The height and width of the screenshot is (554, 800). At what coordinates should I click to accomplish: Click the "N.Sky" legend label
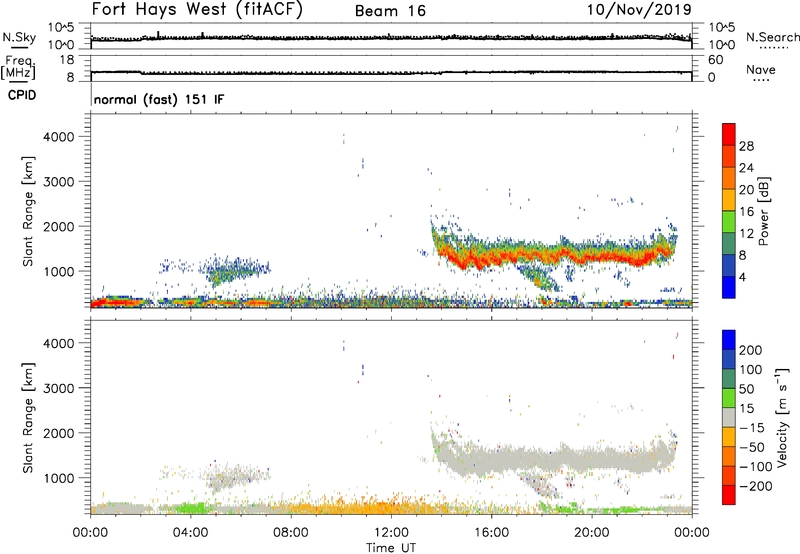click(19, 37)
